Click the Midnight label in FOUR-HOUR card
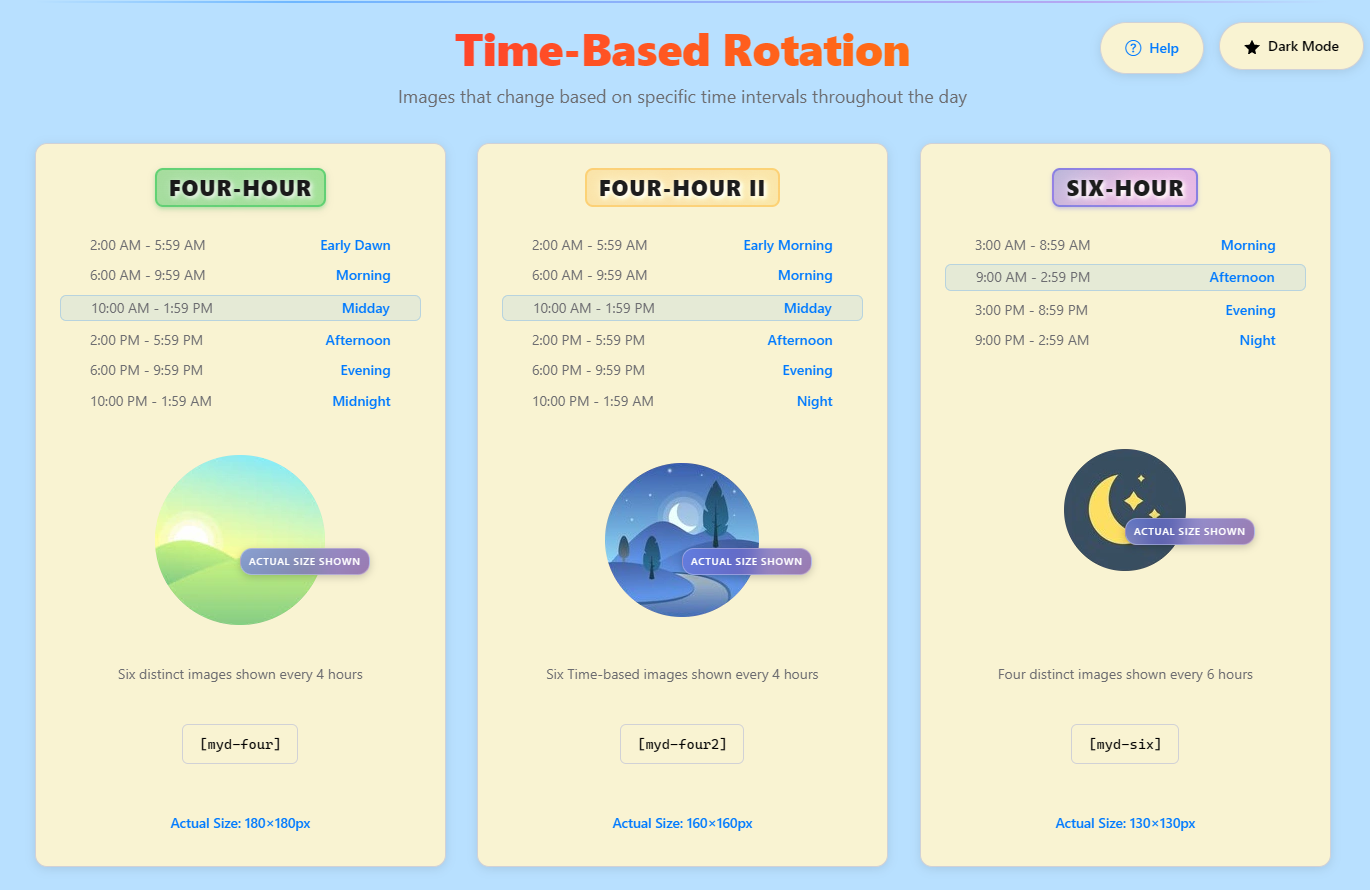The width and height of the screenshot is (1370, 890). (361, 401)
